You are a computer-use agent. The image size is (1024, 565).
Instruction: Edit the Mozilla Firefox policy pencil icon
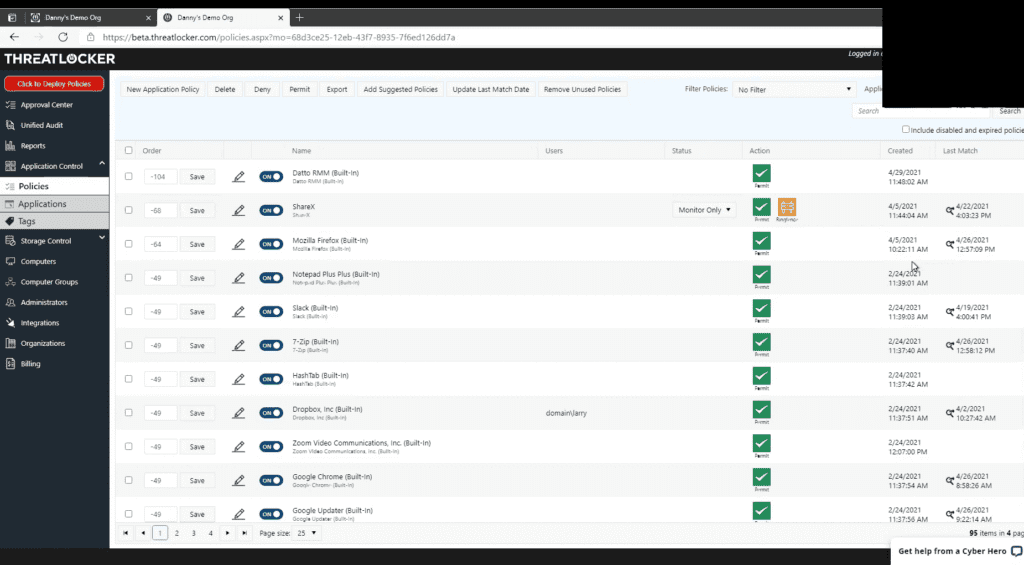(238, 244)
